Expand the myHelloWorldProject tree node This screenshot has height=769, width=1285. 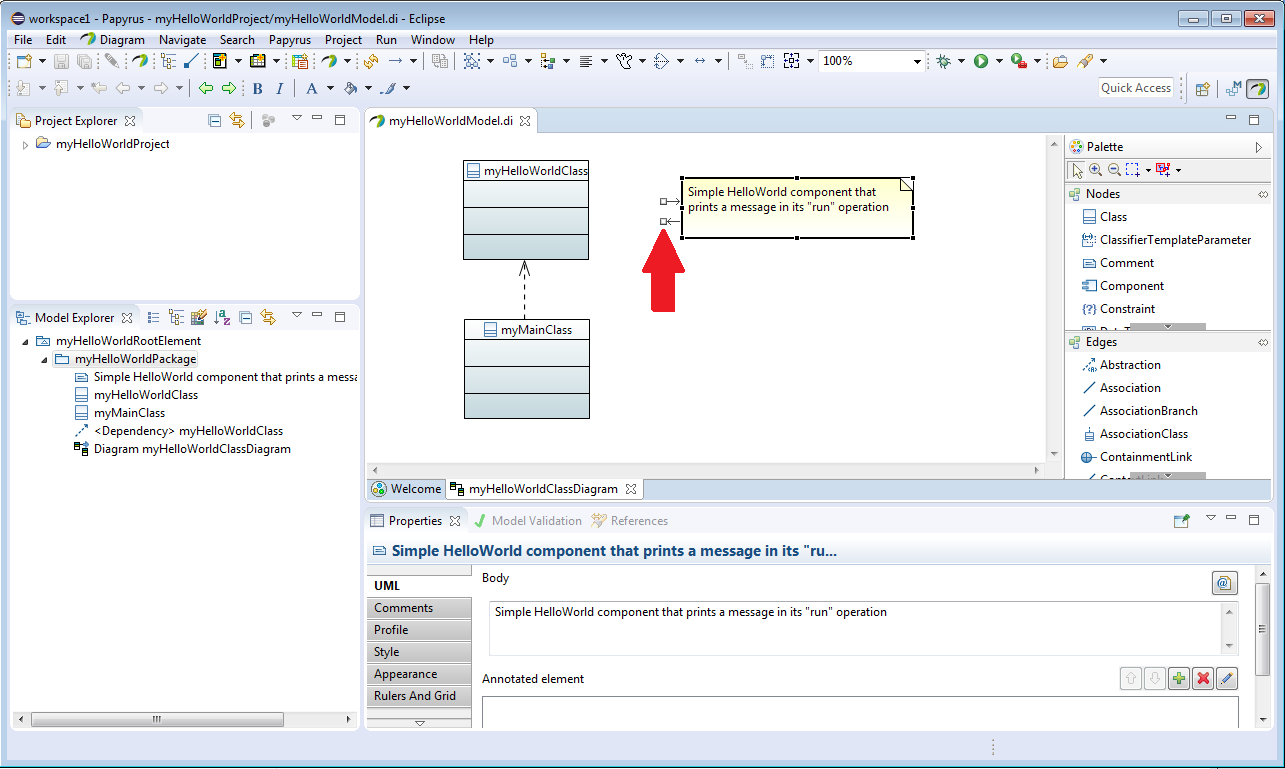pyautogui.click(x=26, y=144)
